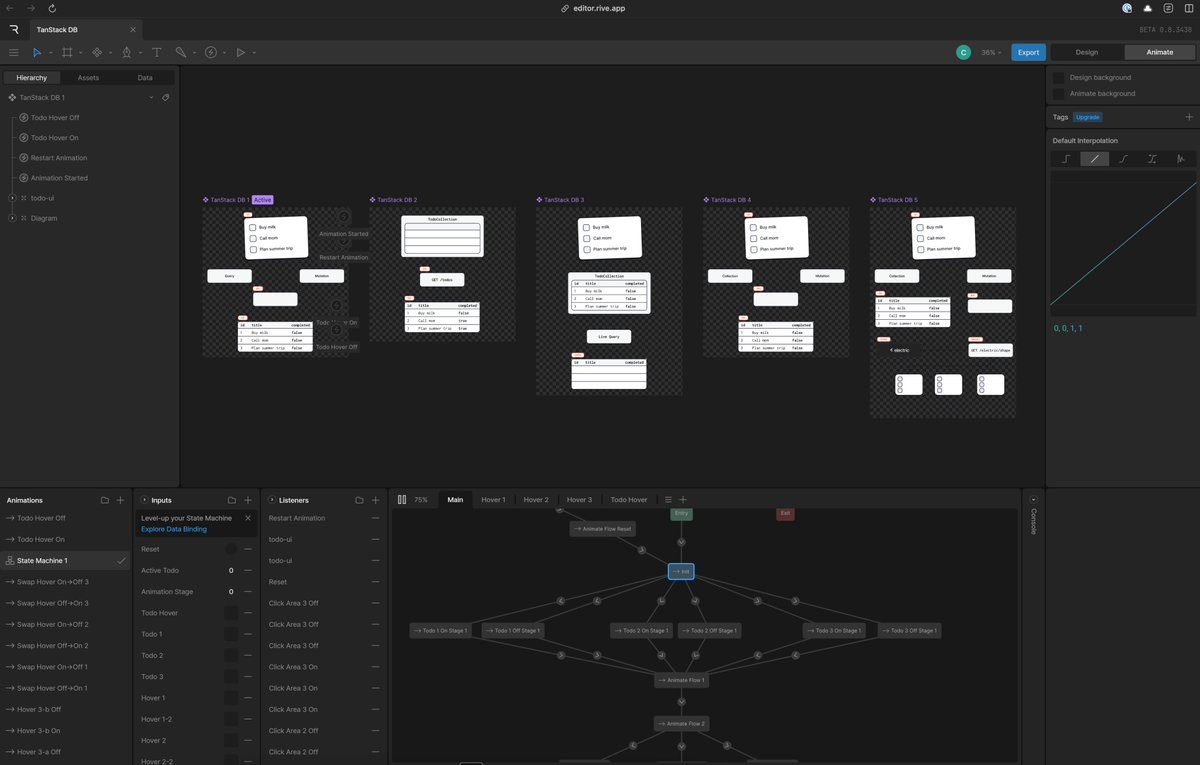Check the 'Buy milk' checkbox in TanStack DB 3

point(586,228)
